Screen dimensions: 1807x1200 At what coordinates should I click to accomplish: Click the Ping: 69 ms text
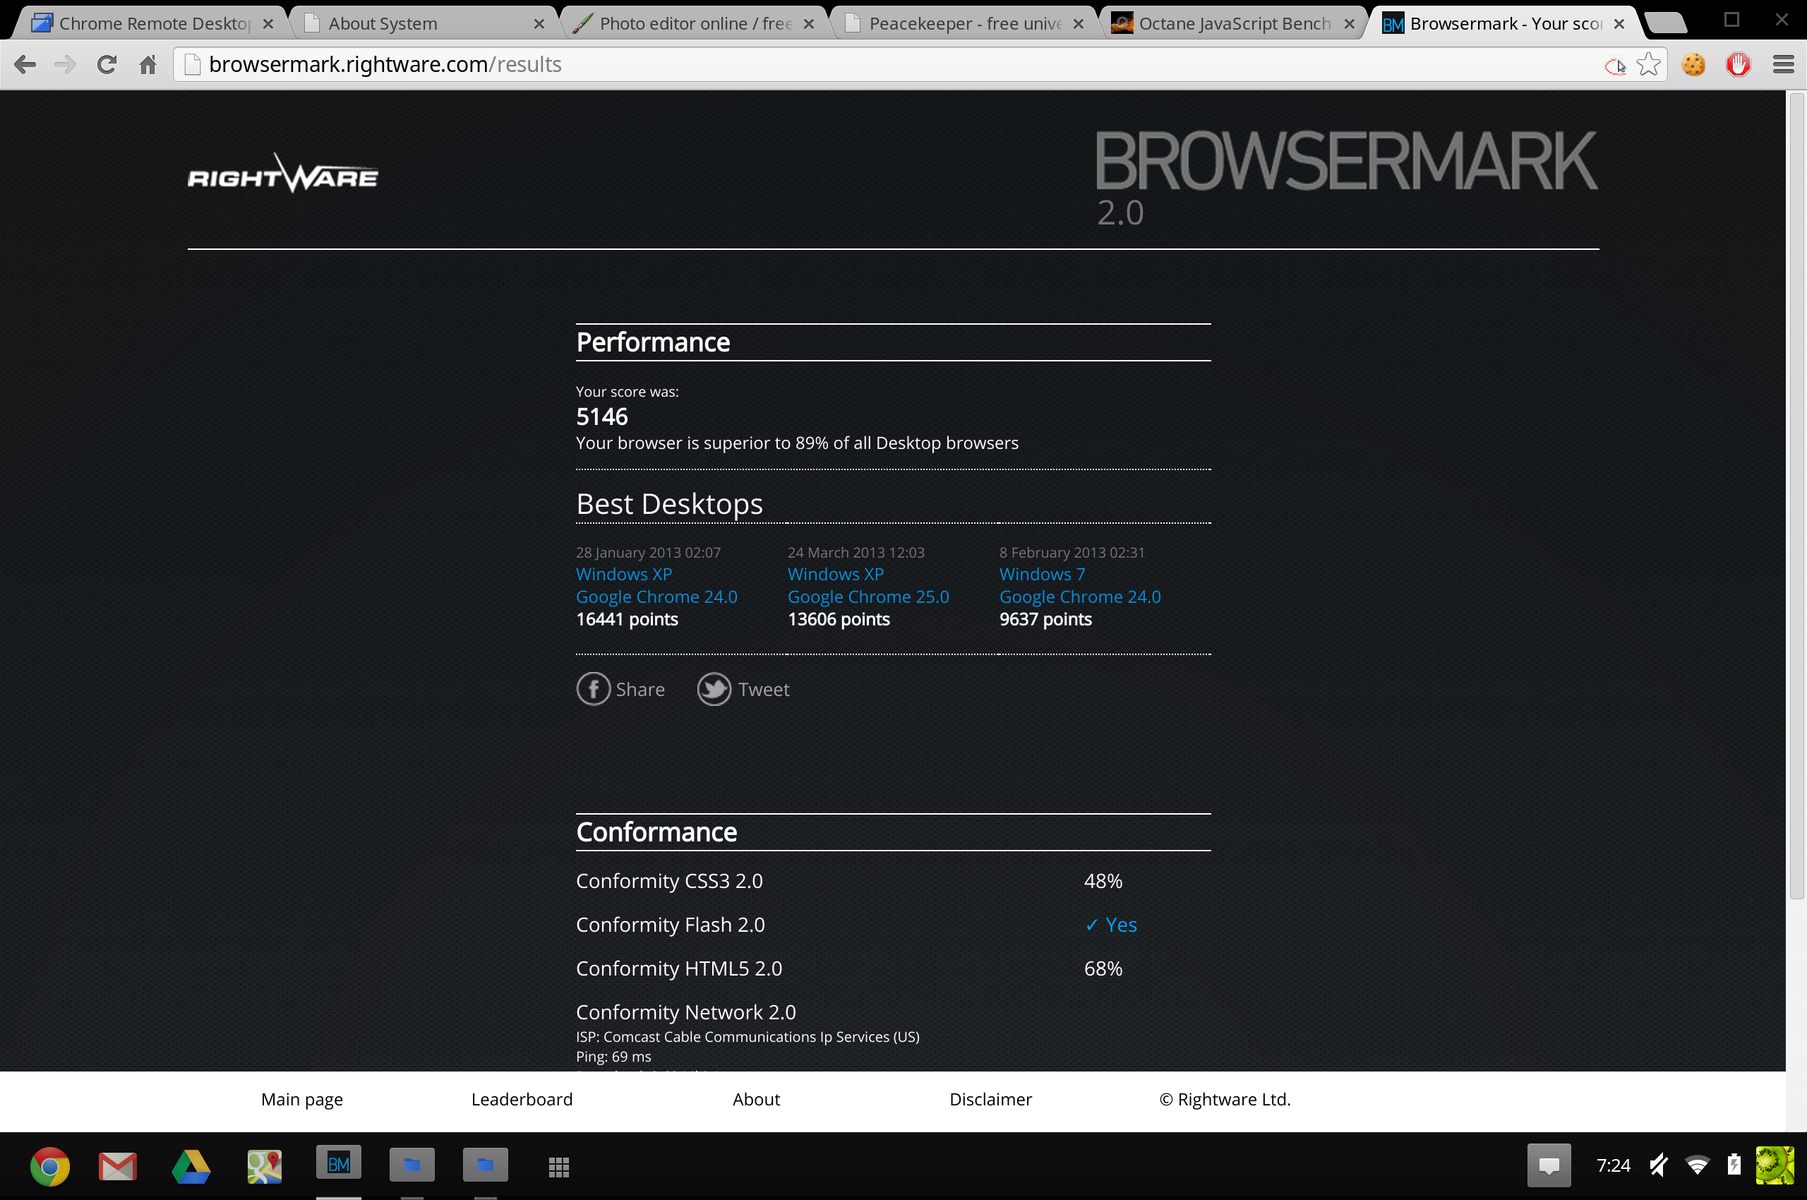click(x=613, y=1057)
